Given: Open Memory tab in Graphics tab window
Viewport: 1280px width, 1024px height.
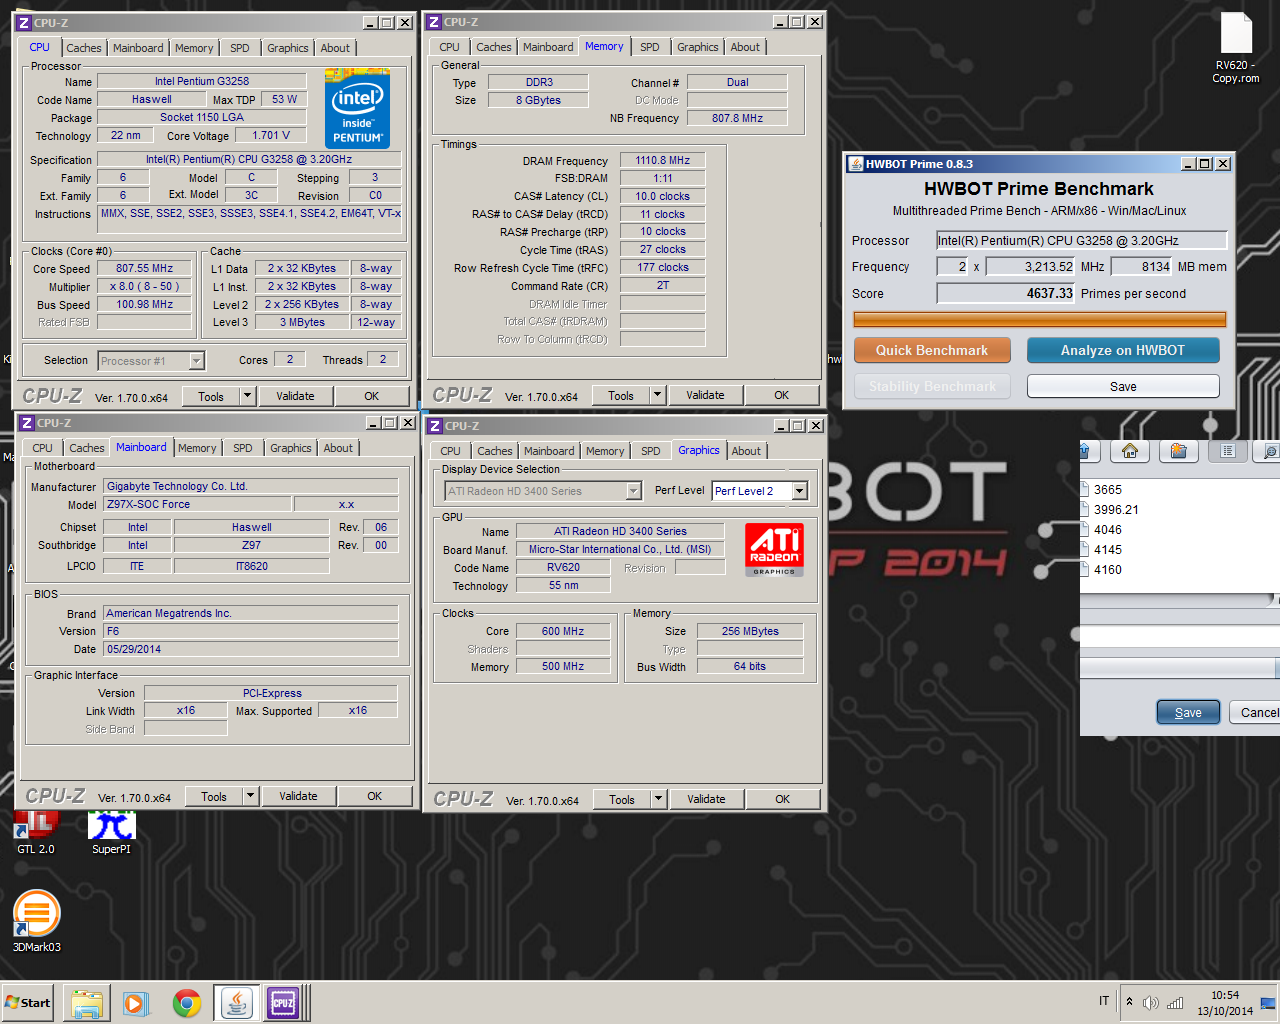Looking at the screenshot, I should pos(605,451).
